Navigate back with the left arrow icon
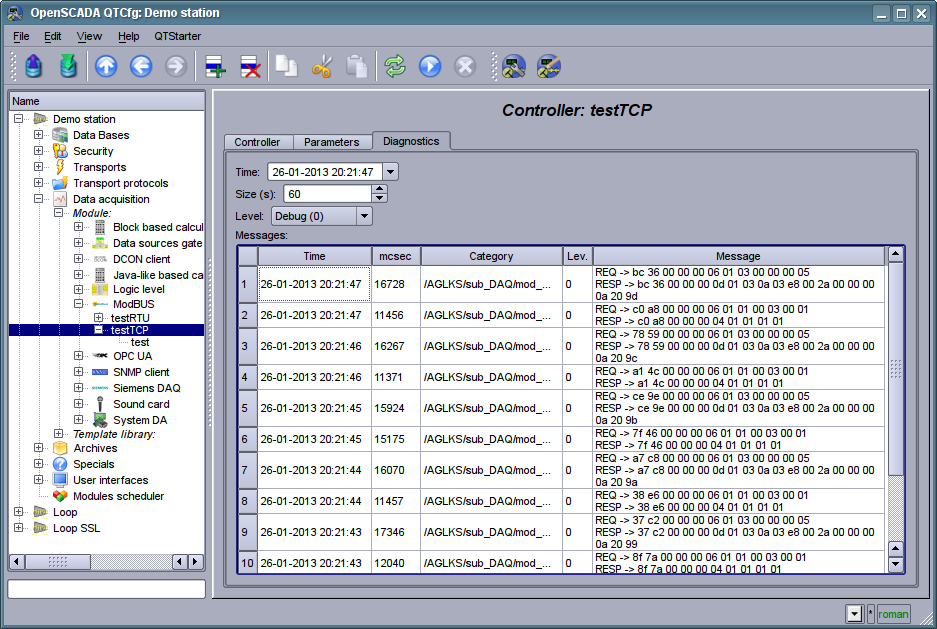 tap(141, 67)
